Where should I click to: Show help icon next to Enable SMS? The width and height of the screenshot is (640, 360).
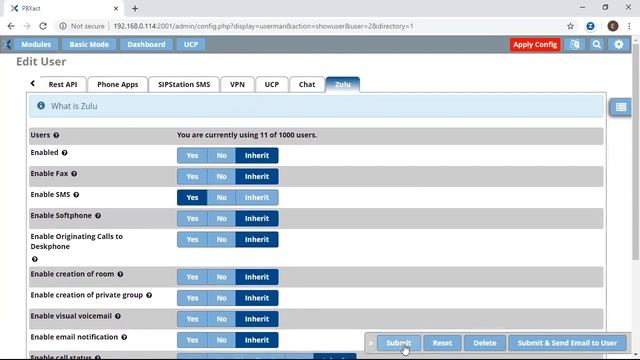coord(76,195)
